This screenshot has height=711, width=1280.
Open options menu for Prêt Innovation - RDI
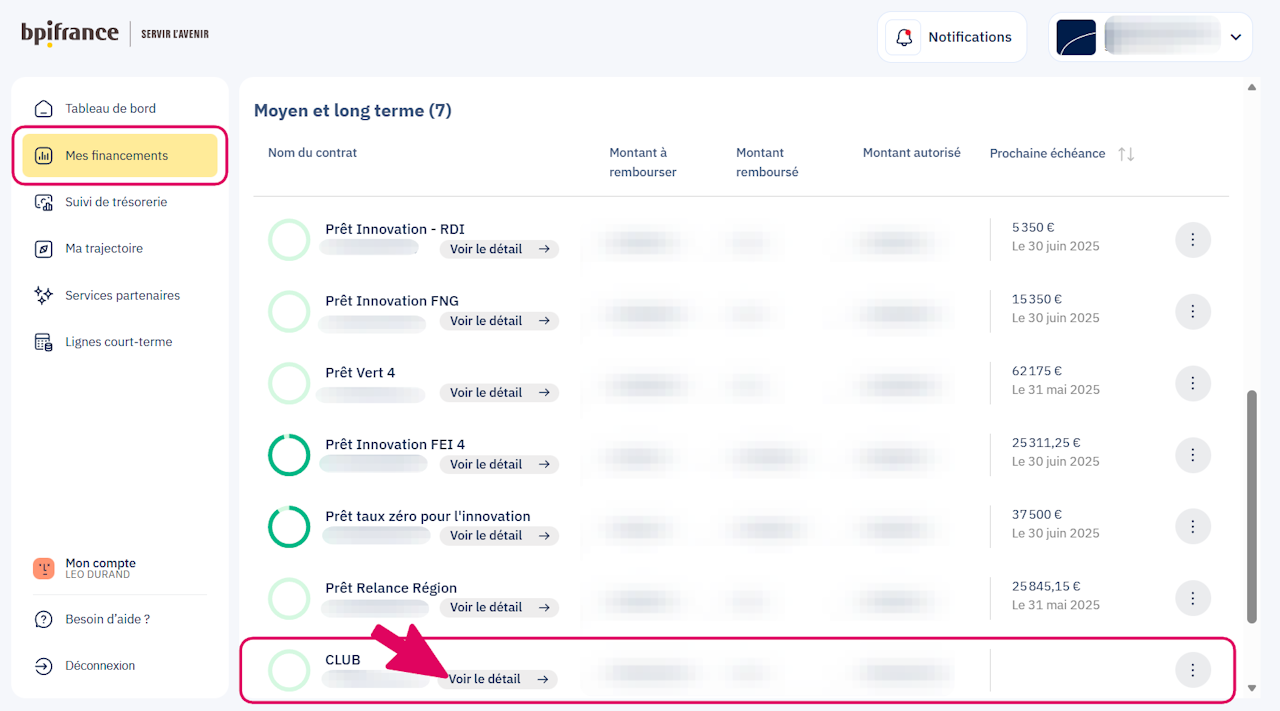click(x=1192, y=240)
